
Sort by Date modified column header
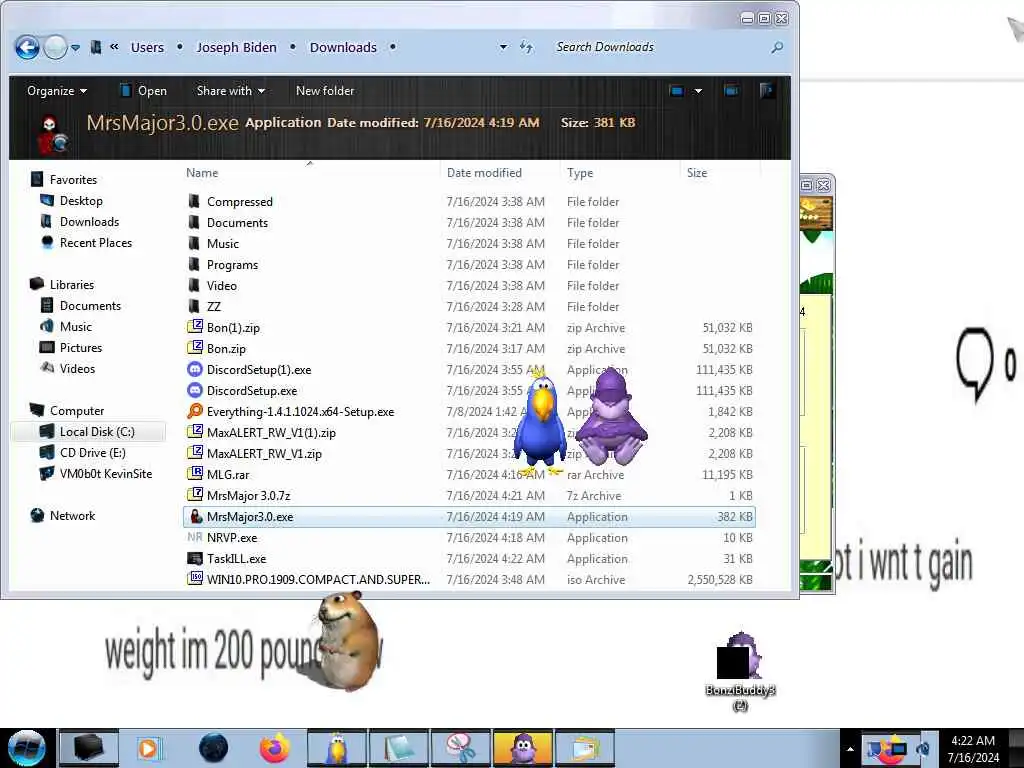[x=484, y=173]
